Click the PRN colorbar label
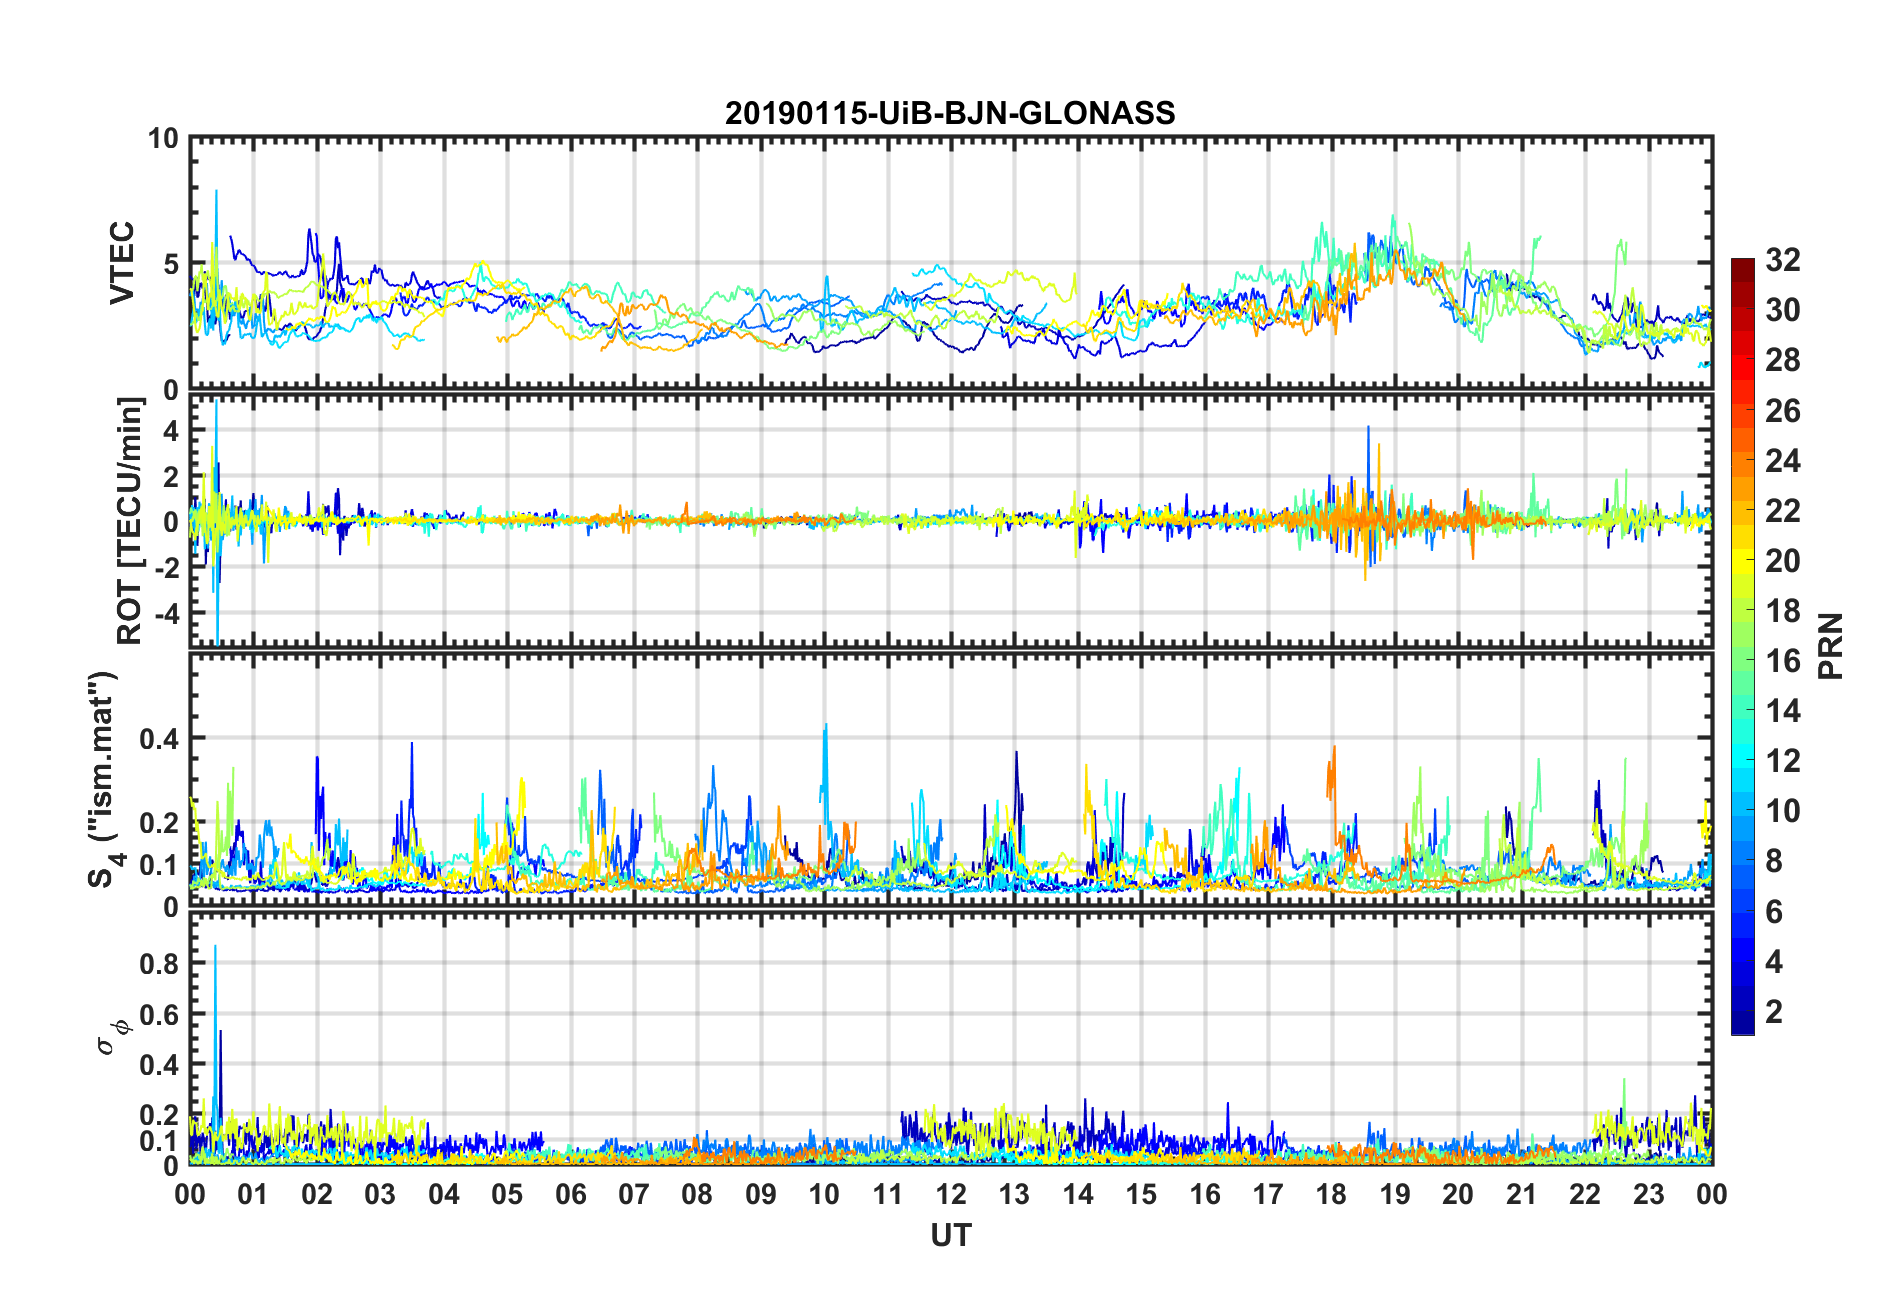 tap(1831, 646)
